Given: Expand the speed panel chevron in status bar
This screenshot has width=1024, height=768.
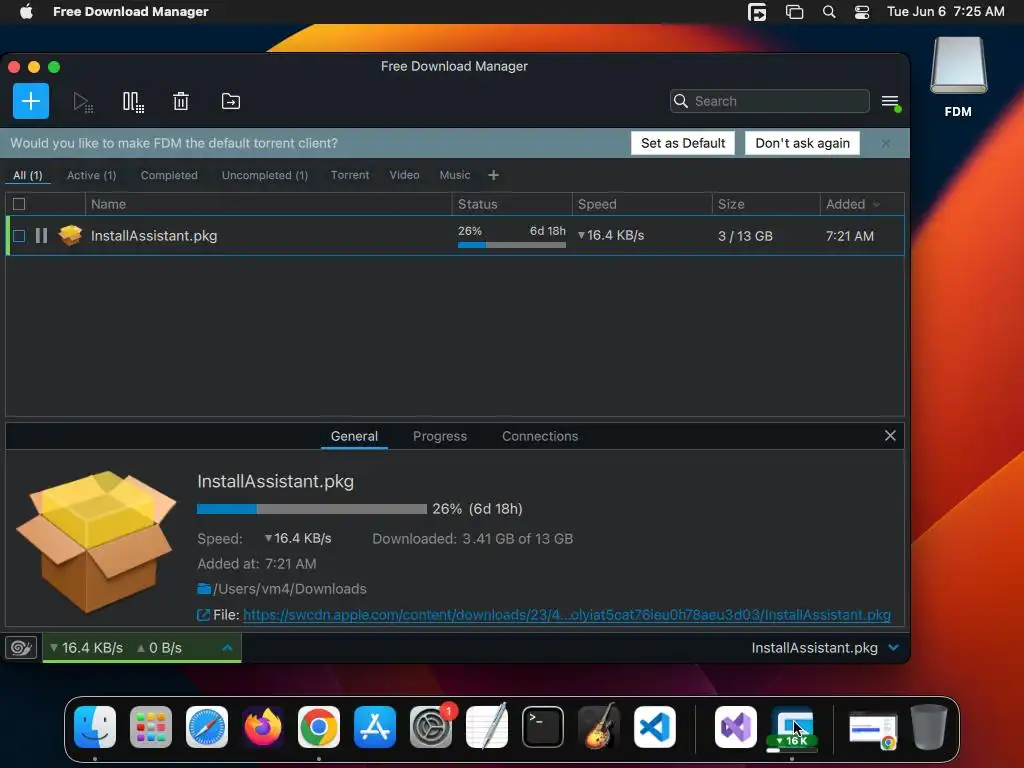Looking at the screenshot, I should (227, 648).
